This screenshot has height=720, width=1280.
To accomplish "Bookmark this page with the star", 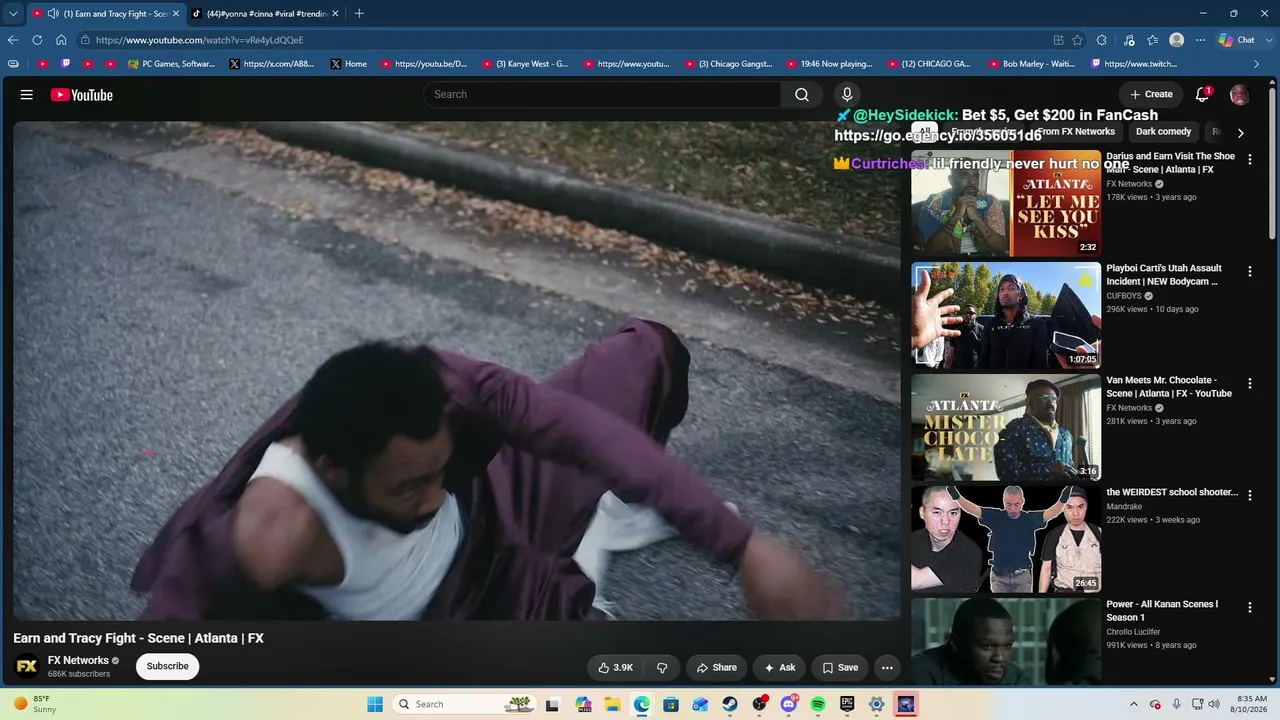I will (1077, 40).
